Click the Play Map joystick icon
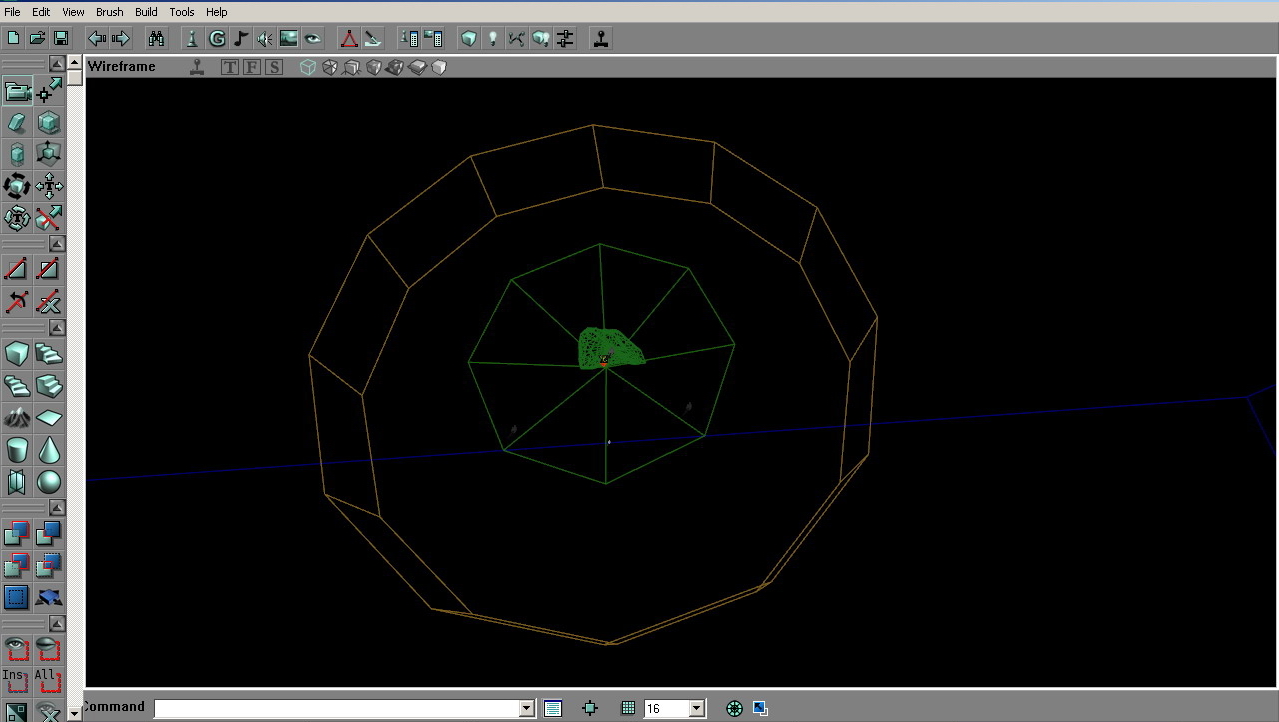The width and height of the screenshot is (1279, 722). coord(600,39)
